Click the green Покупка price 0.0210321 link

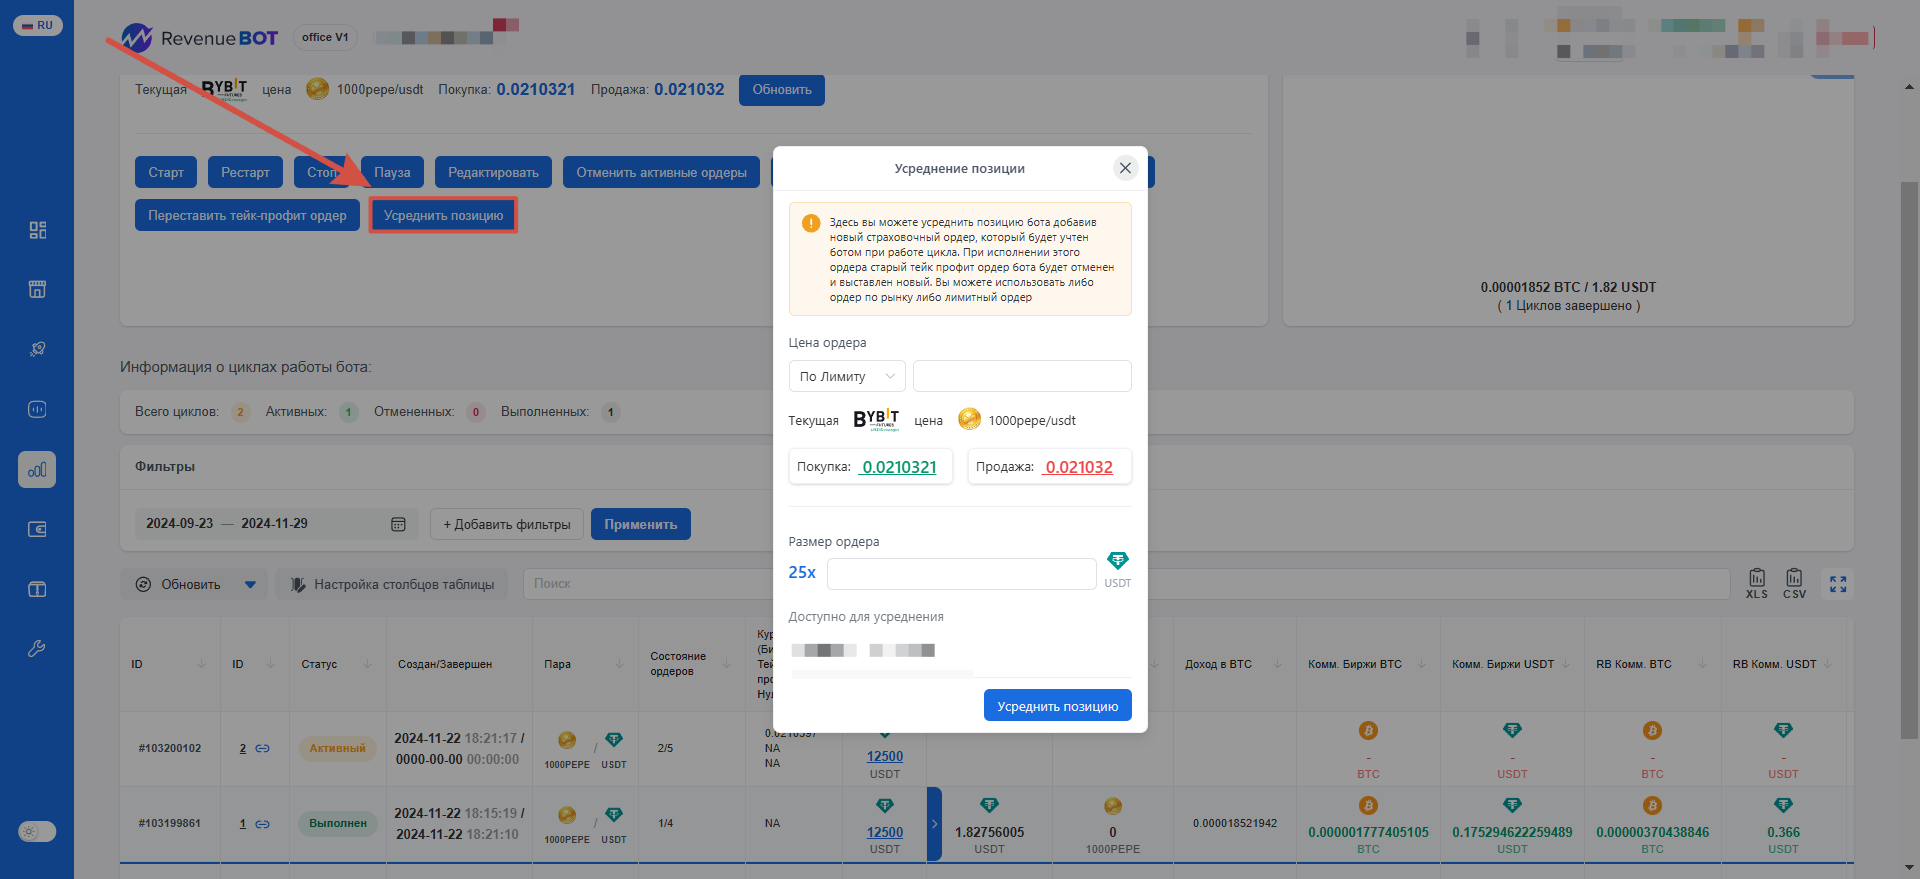899,467
